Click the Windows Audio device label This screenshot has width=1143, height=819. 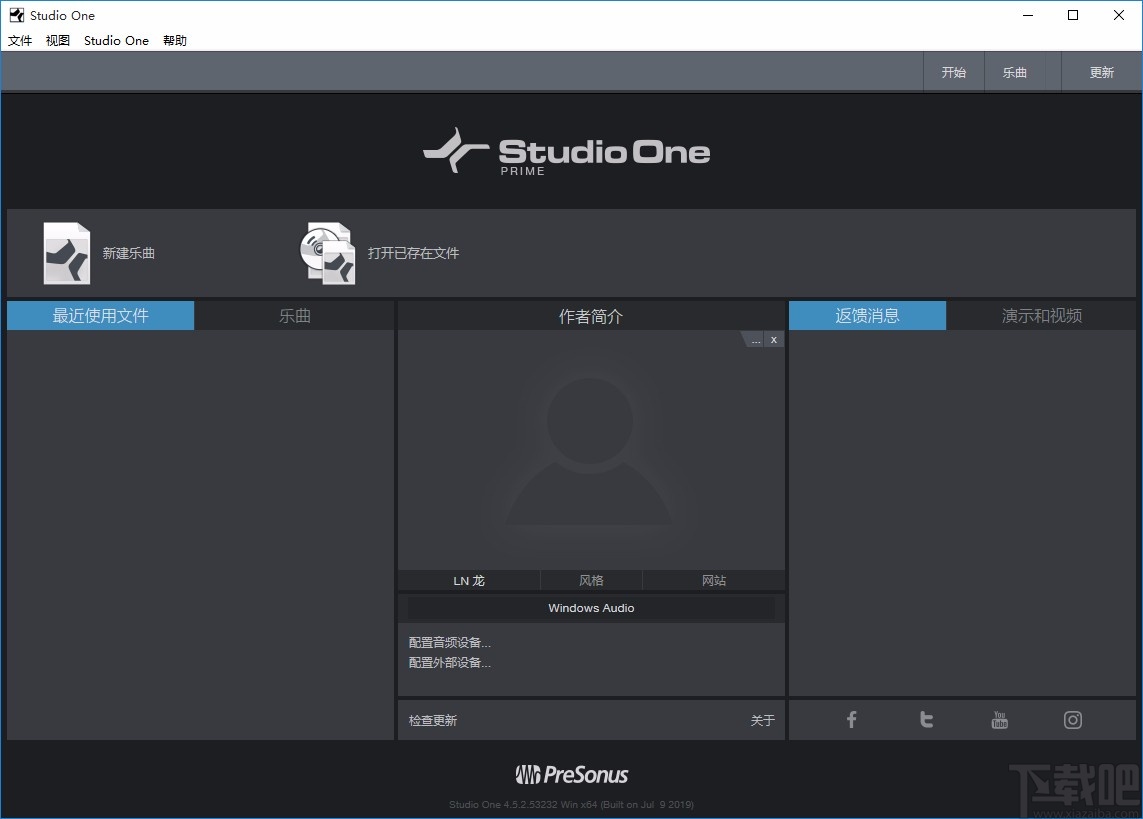coord(591,608)
